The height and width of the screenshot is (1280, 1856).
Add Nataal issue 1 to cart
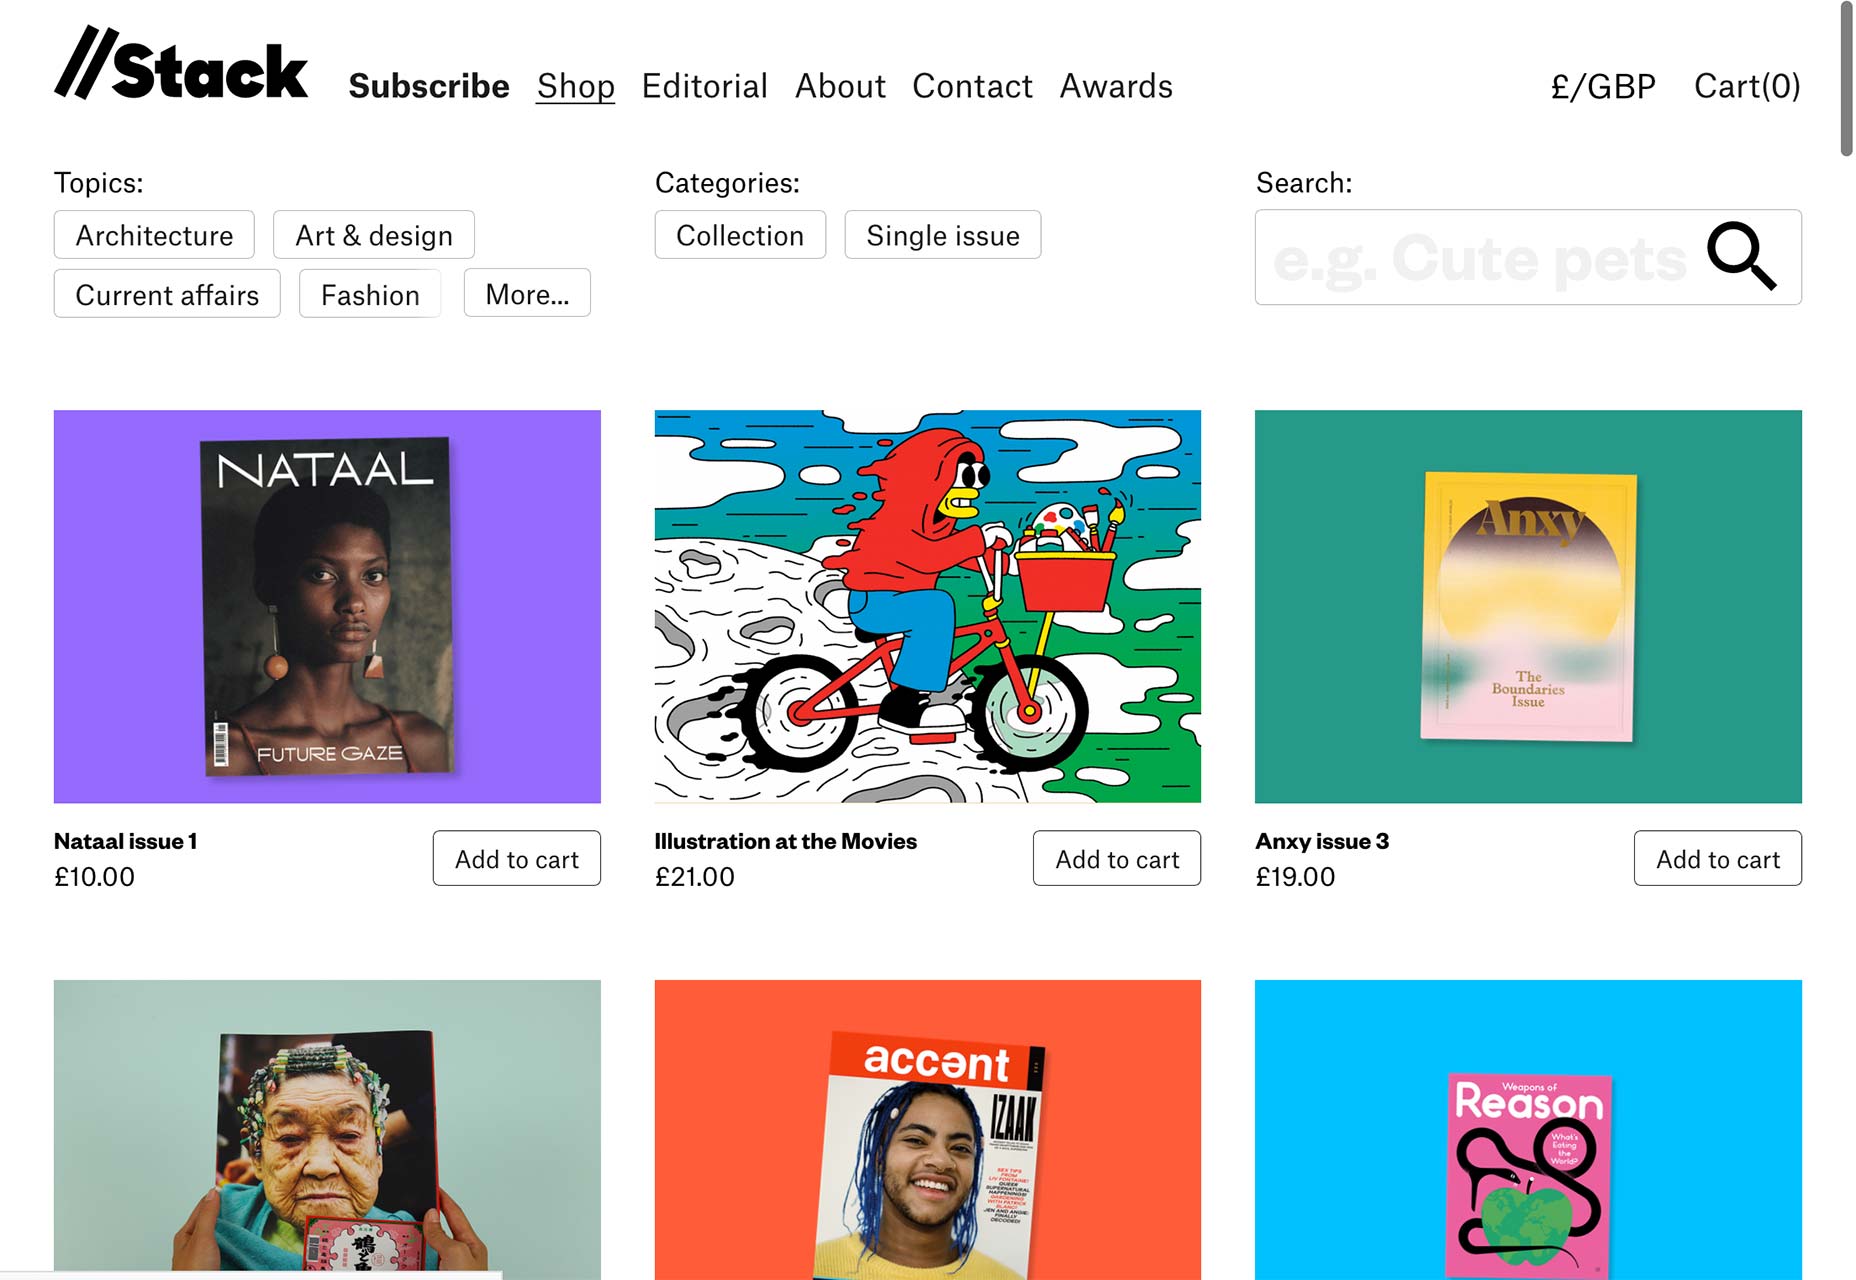click(x=516, y=859)
